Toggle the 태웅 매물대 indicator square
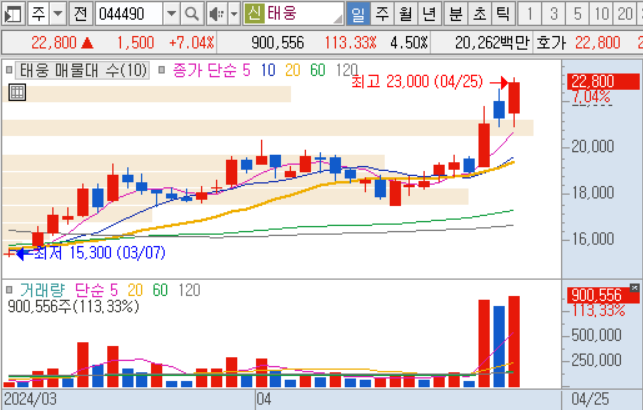This screenshot has width=643, height=410. point(9,70)
